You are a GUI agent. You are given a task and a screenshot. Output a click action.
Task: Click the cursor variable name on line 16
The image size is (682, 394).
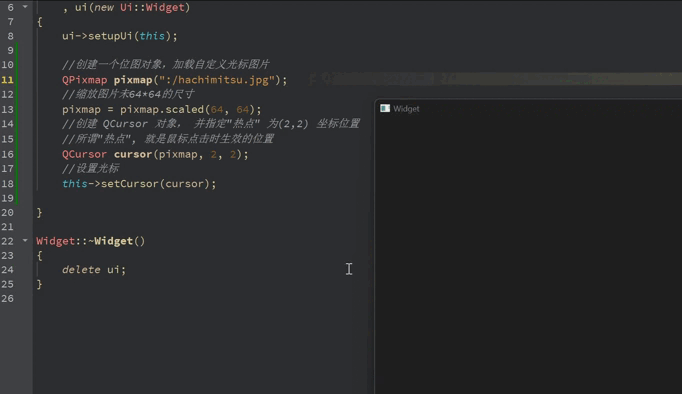(x=133, y=154)
